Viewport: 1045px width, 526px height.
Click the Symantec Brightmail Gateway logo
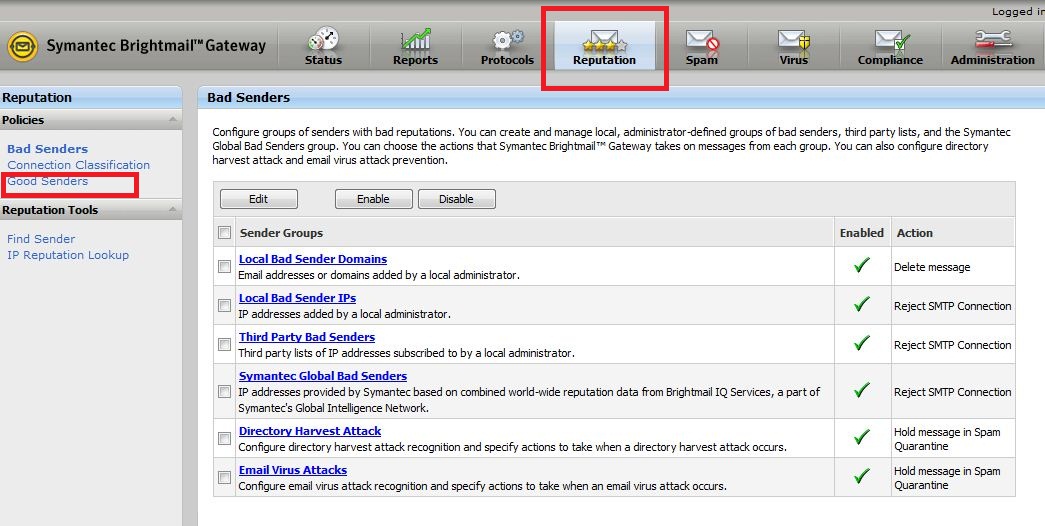click(22, 46)
